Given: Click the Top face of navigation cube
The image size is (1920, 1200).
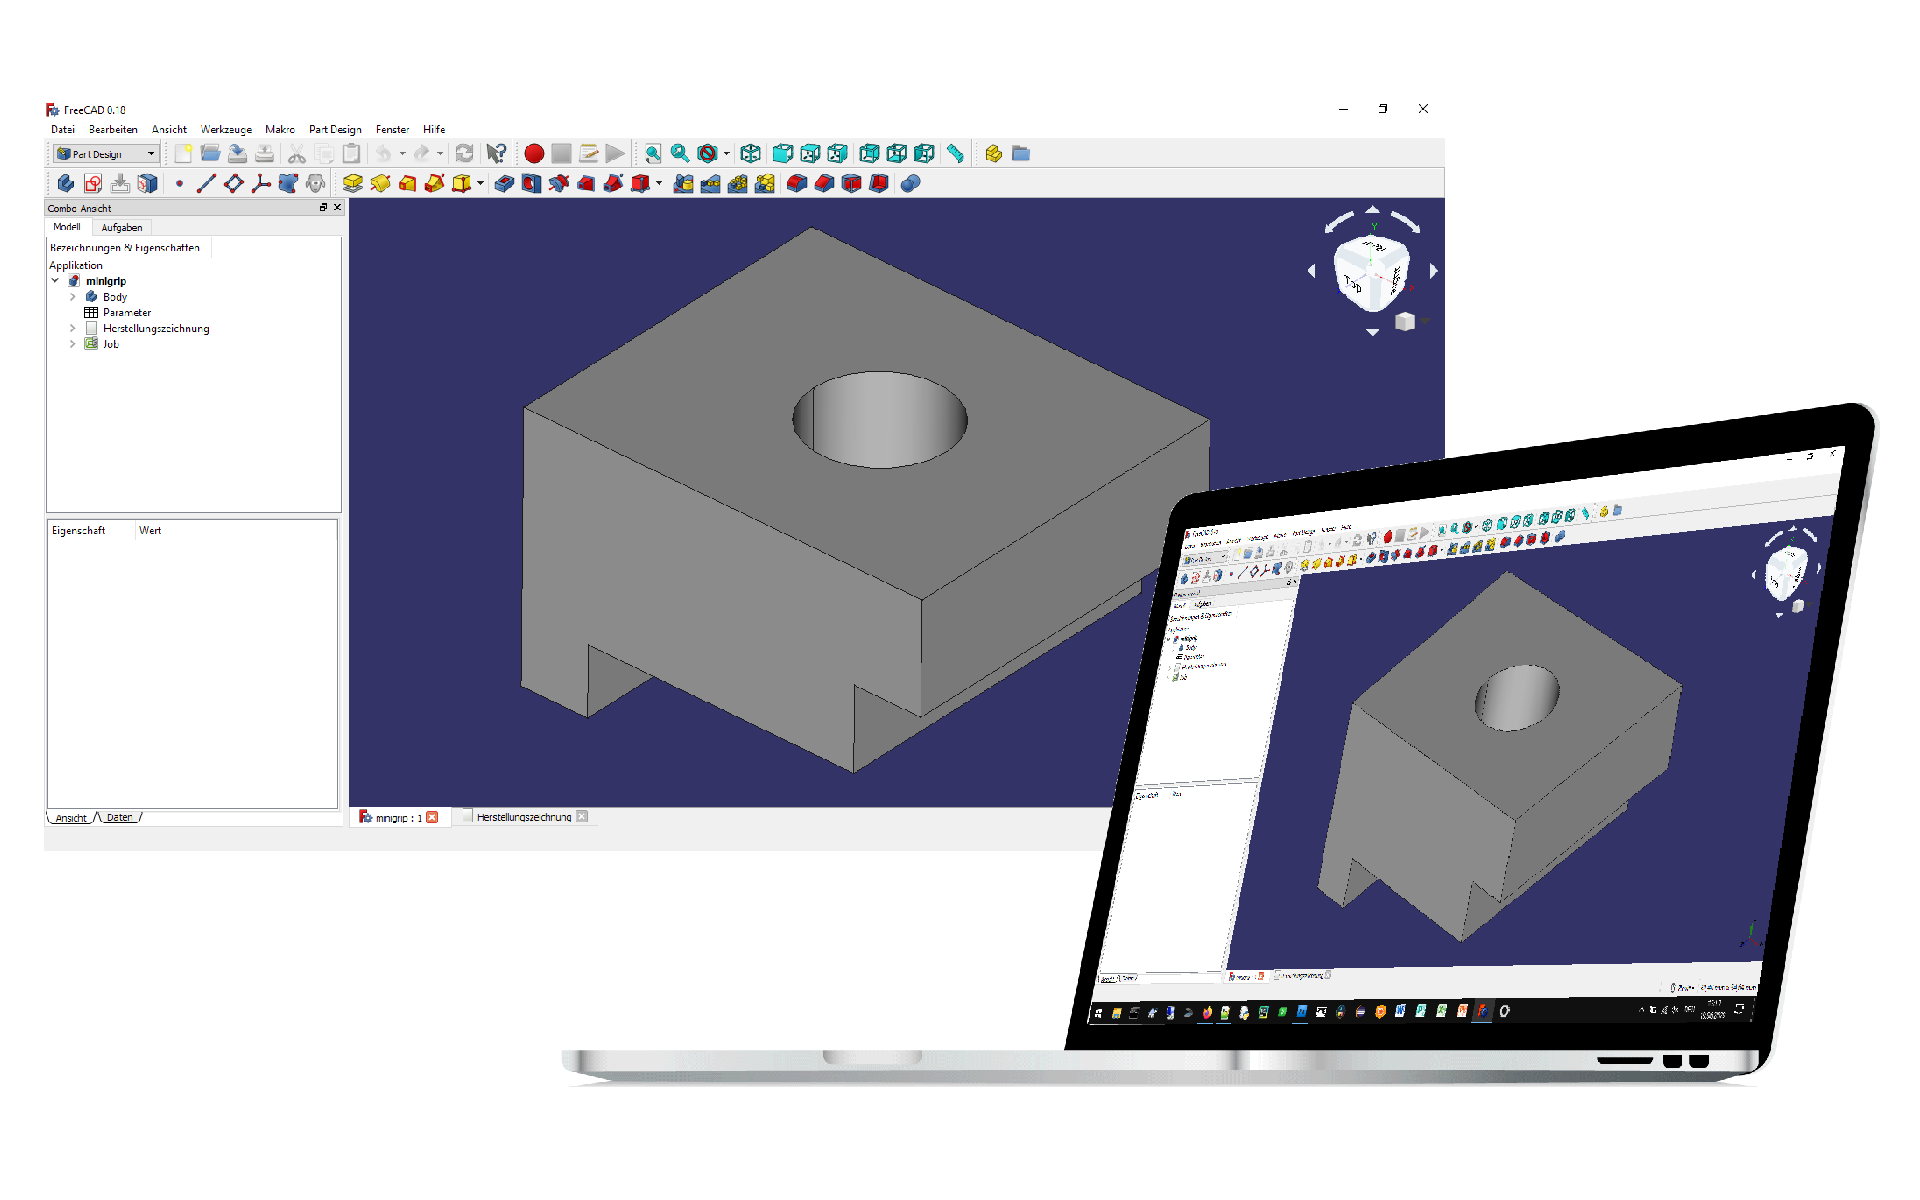Looking at the screenshot, I should (x=1354, y=283).
